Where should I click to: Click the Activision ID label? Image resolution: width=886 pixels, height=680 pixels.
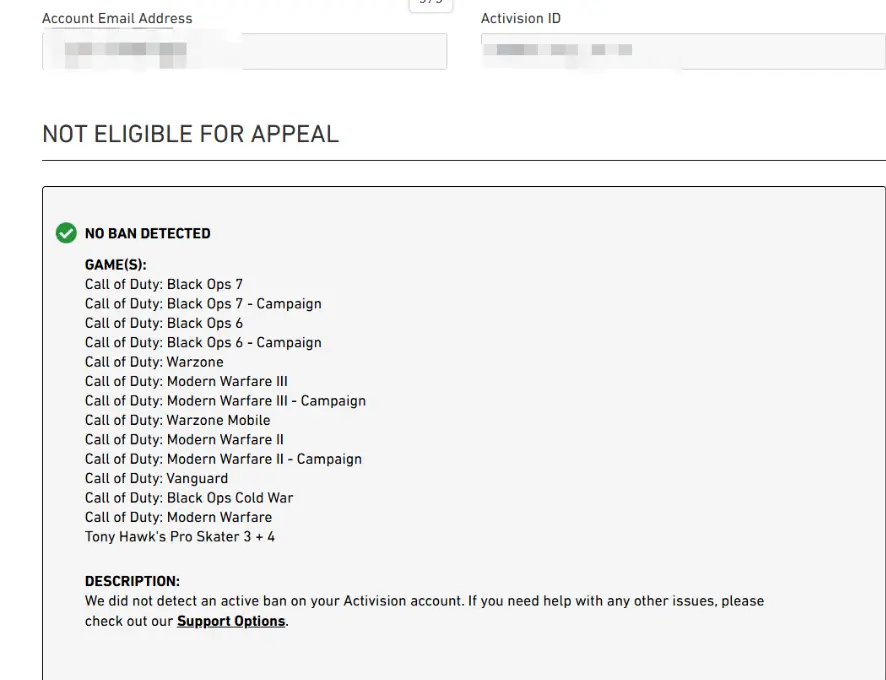tap(521, 19)
